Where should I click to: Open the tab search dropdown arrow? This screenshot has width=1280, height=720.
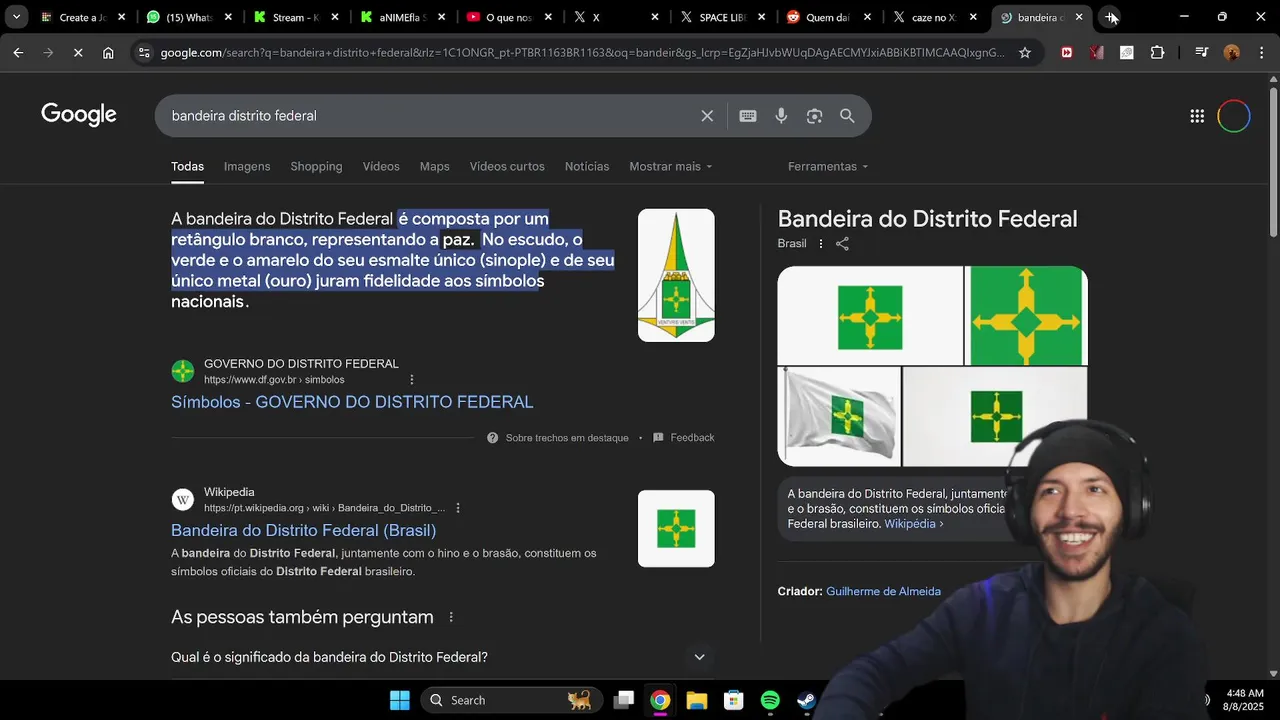[x=16, y=17]
